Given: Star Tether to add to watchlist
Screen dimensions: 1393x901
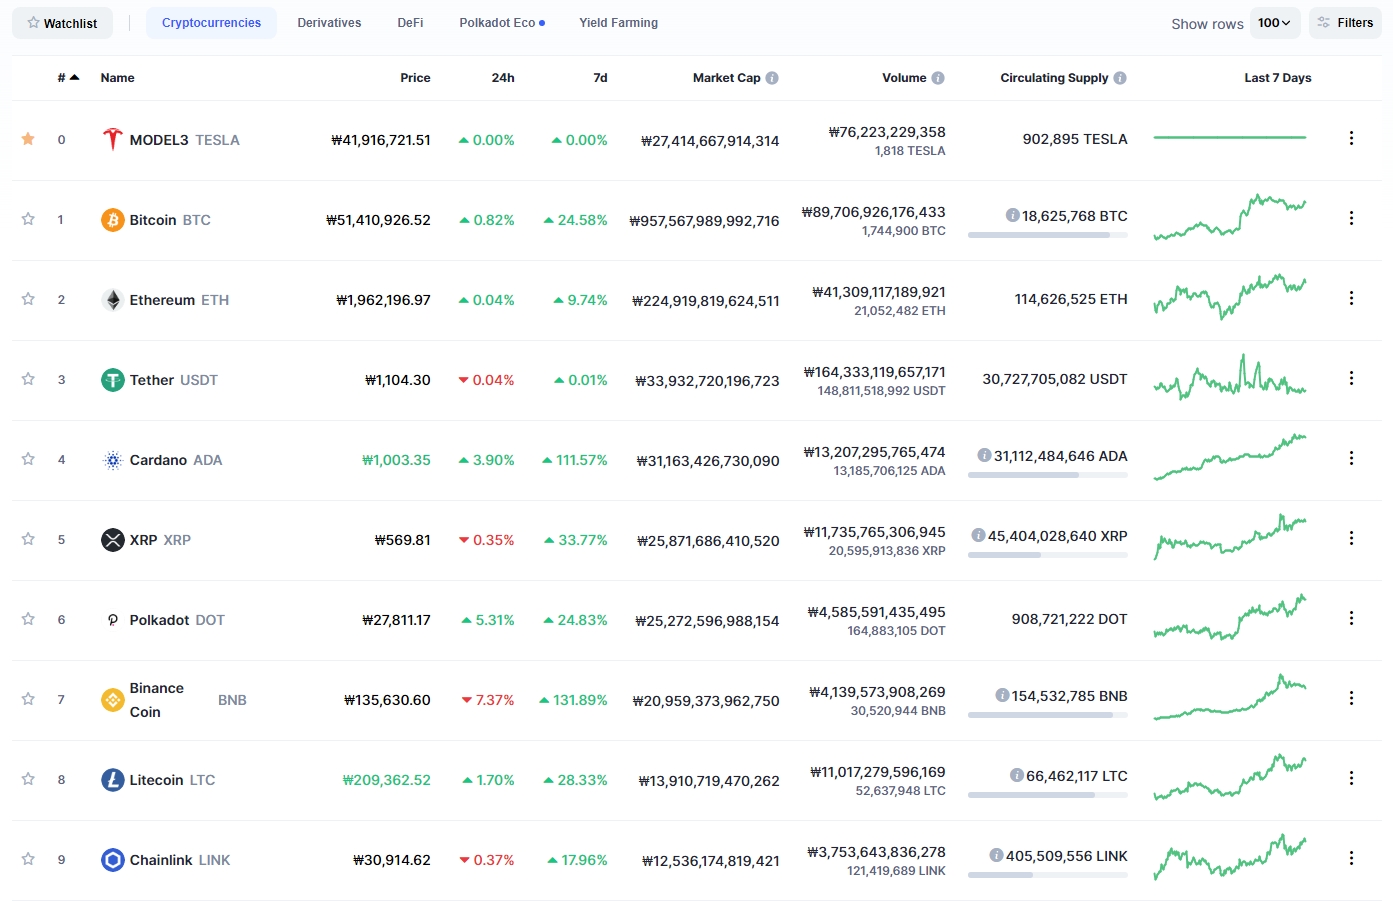Looking at the screenshot, I should [x=28, y=379].
